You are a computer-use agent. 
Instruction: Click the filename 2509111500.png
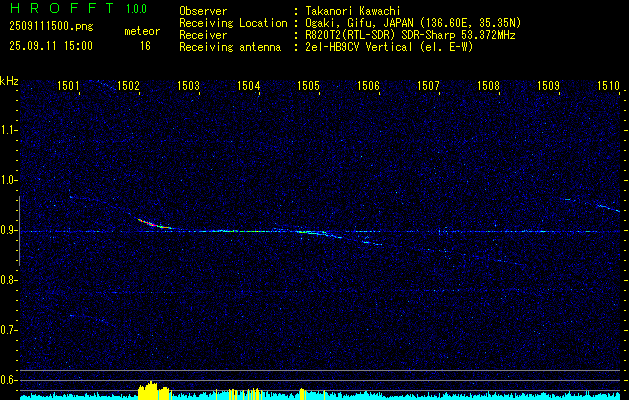51,27
